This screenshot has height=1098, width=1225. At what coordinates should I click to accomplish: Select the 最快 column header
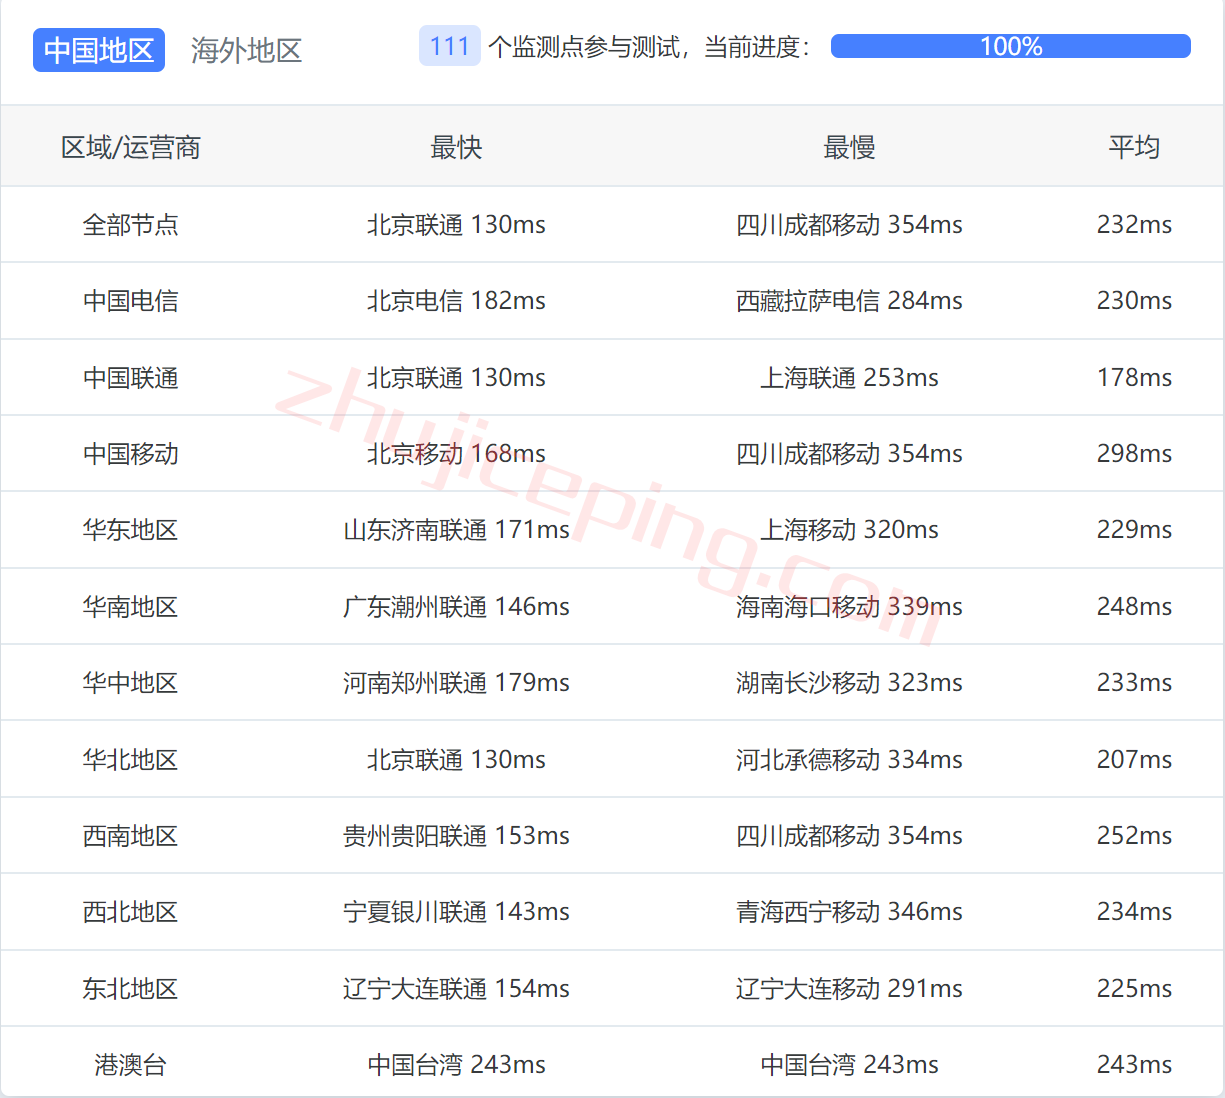click(456, 148)
